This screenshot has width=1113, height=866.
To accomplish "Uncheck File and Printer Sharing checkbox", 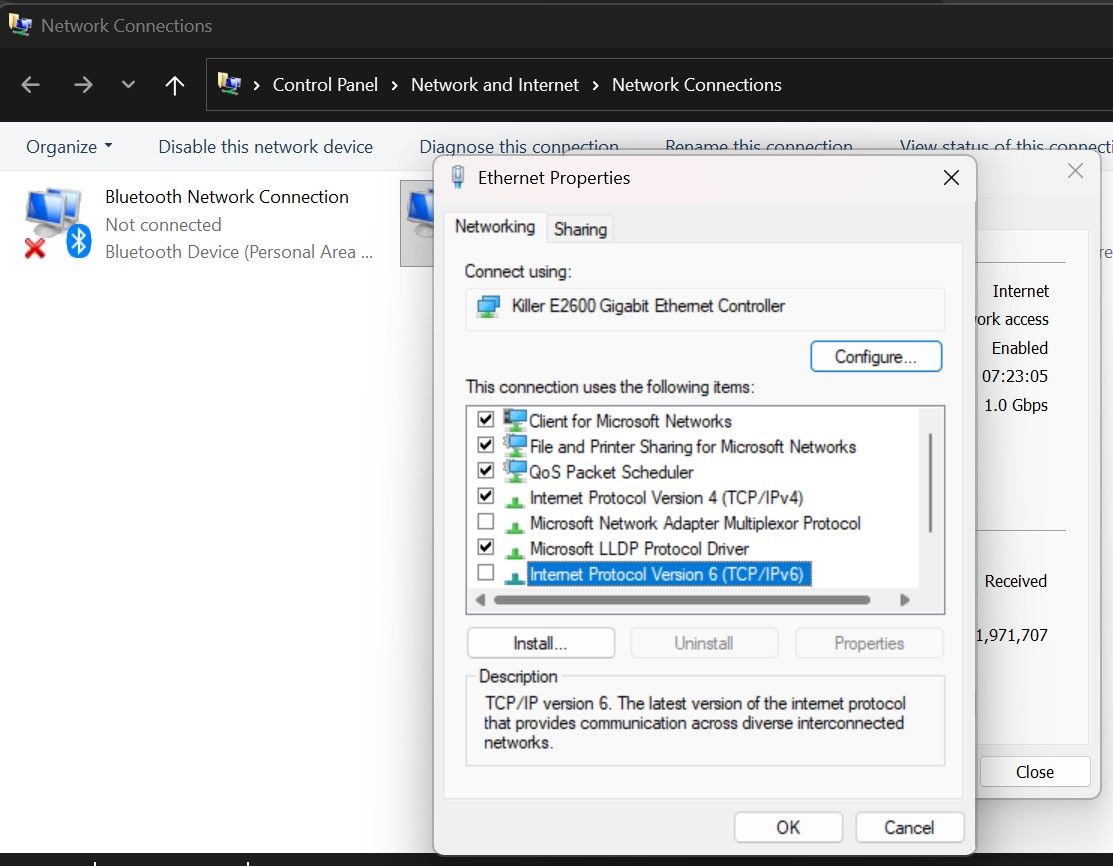I will (486, 445).
